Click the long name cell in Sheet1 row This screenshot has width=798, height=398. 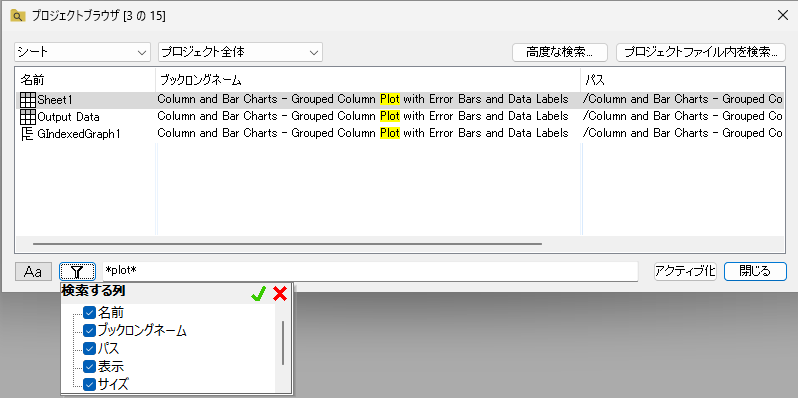click(x=363, y=99)
